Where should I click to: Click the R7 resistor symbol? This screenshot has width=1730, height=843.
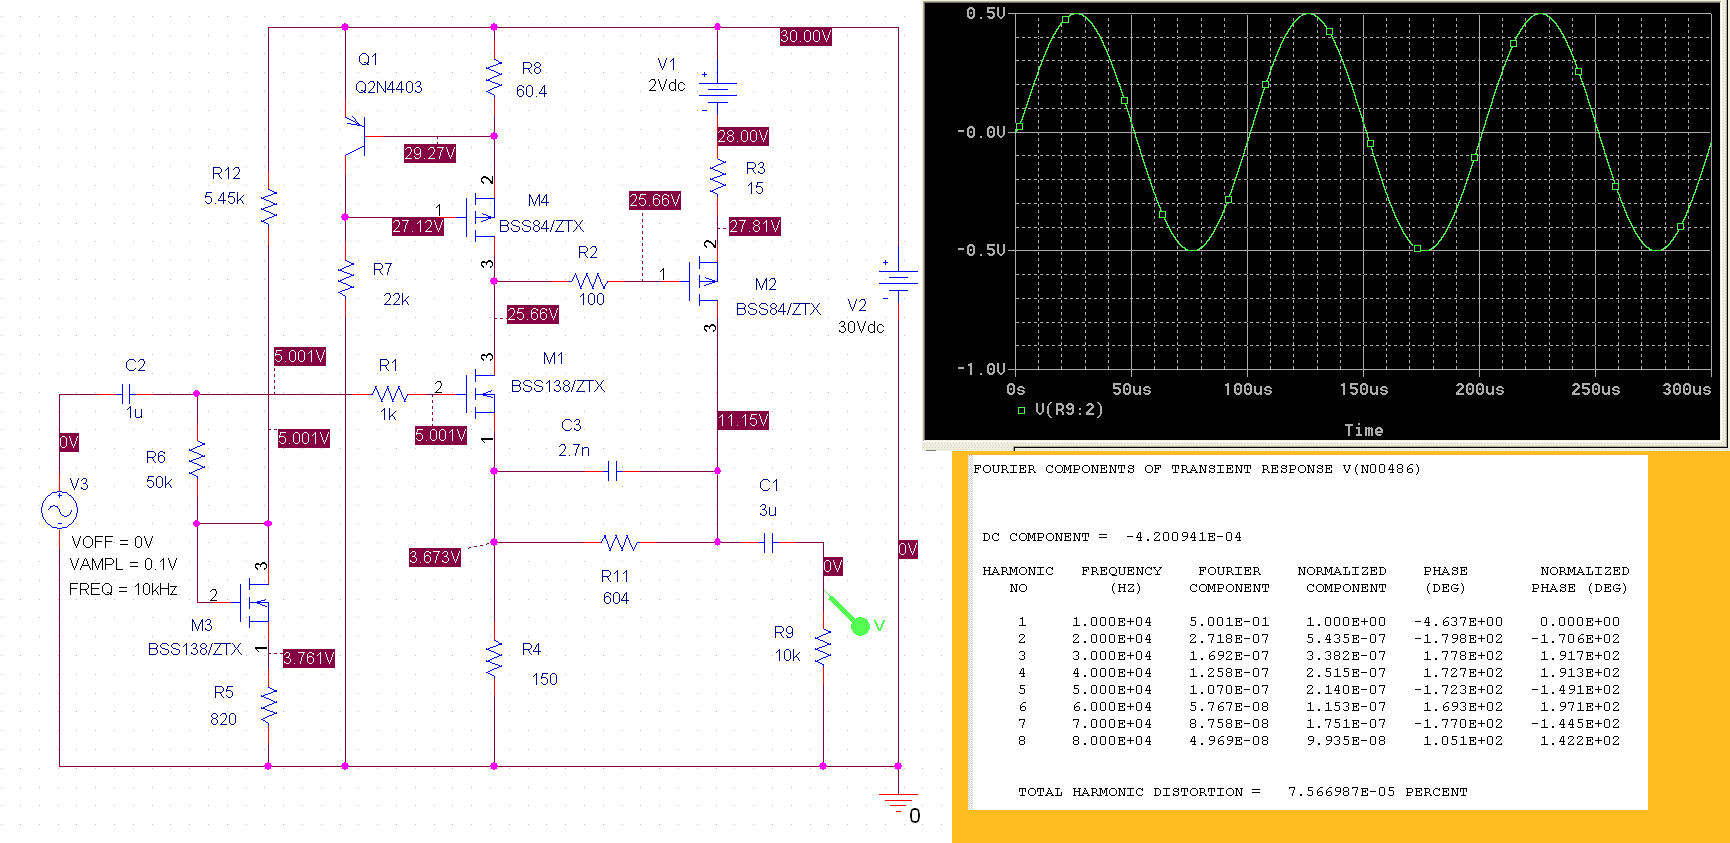point(346,279)
